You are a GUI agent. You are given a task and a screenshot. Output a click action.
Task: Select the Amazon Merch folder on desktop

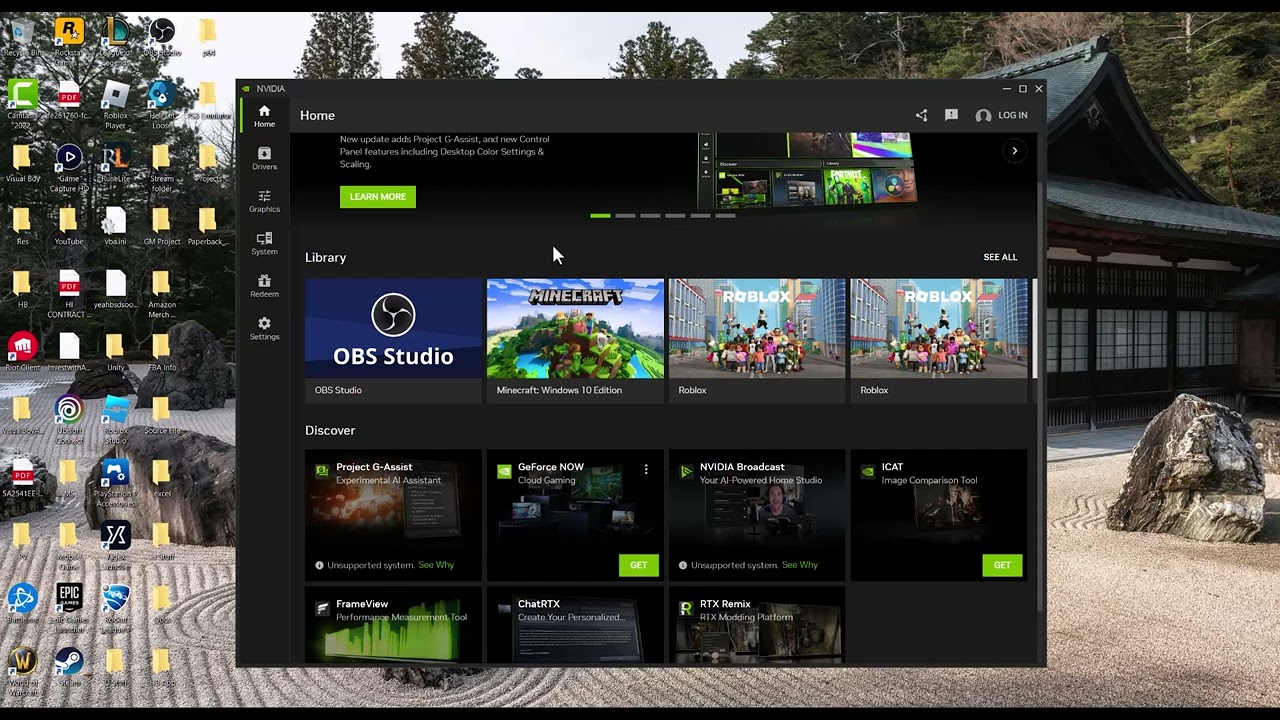point(161,294)
